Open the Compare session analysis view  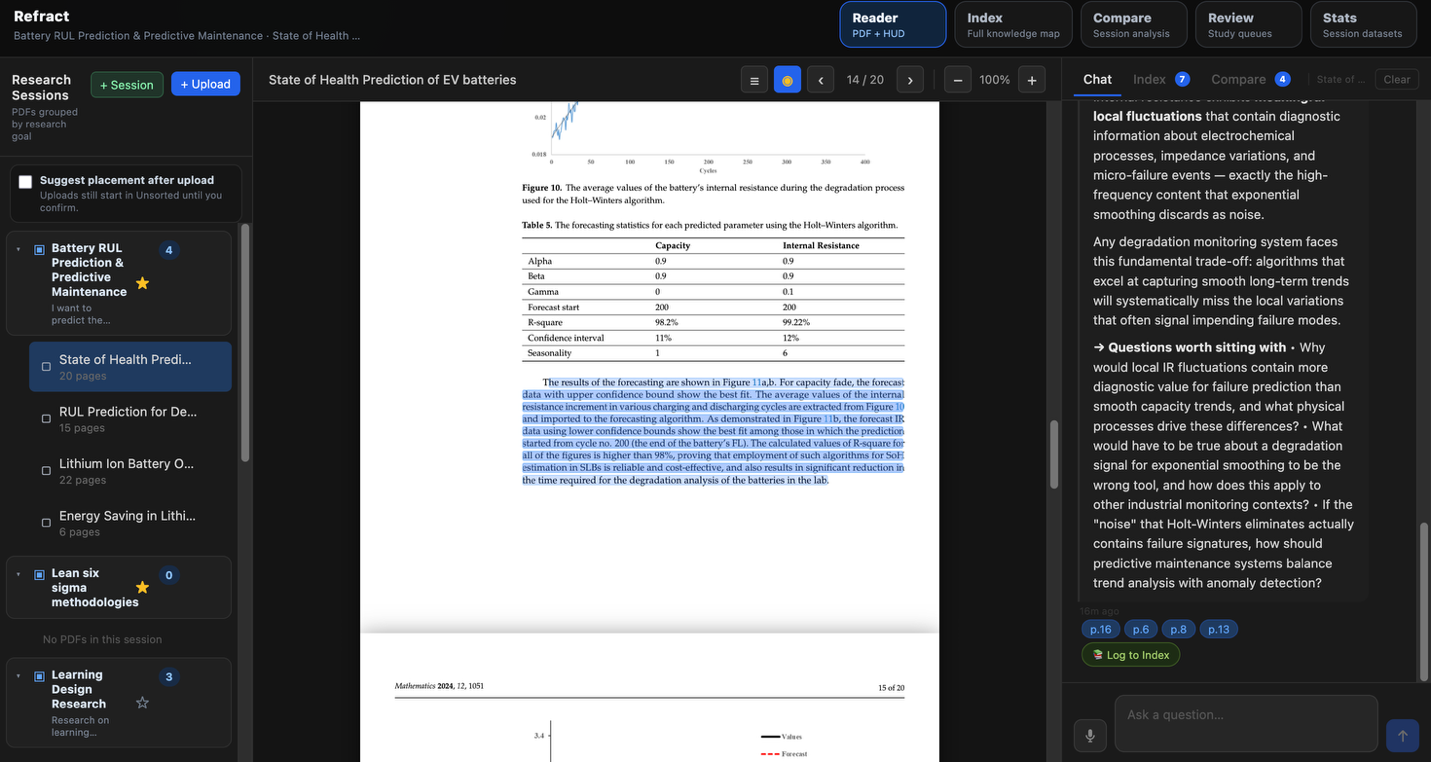(1133, 24)
